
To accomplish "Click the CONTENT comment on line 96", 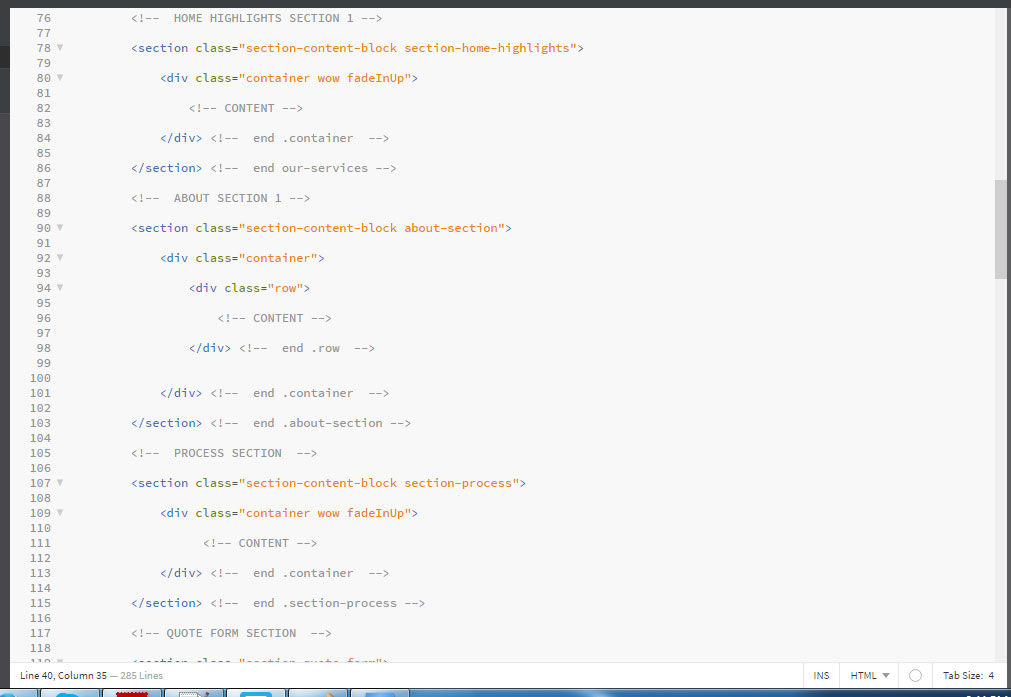I will 275,318.
